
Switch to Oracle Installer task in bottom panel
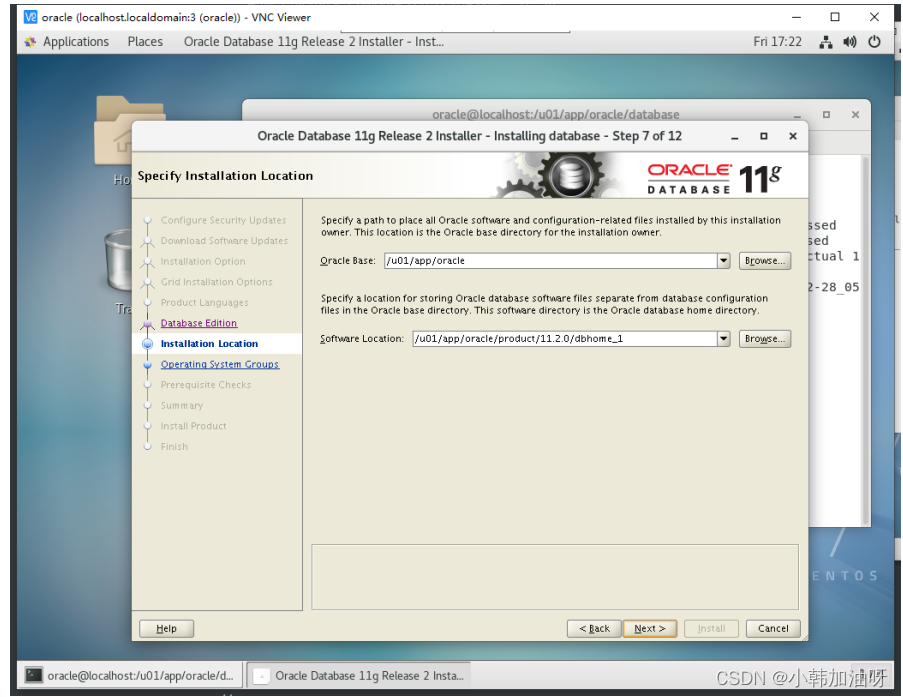pos(359,675)
